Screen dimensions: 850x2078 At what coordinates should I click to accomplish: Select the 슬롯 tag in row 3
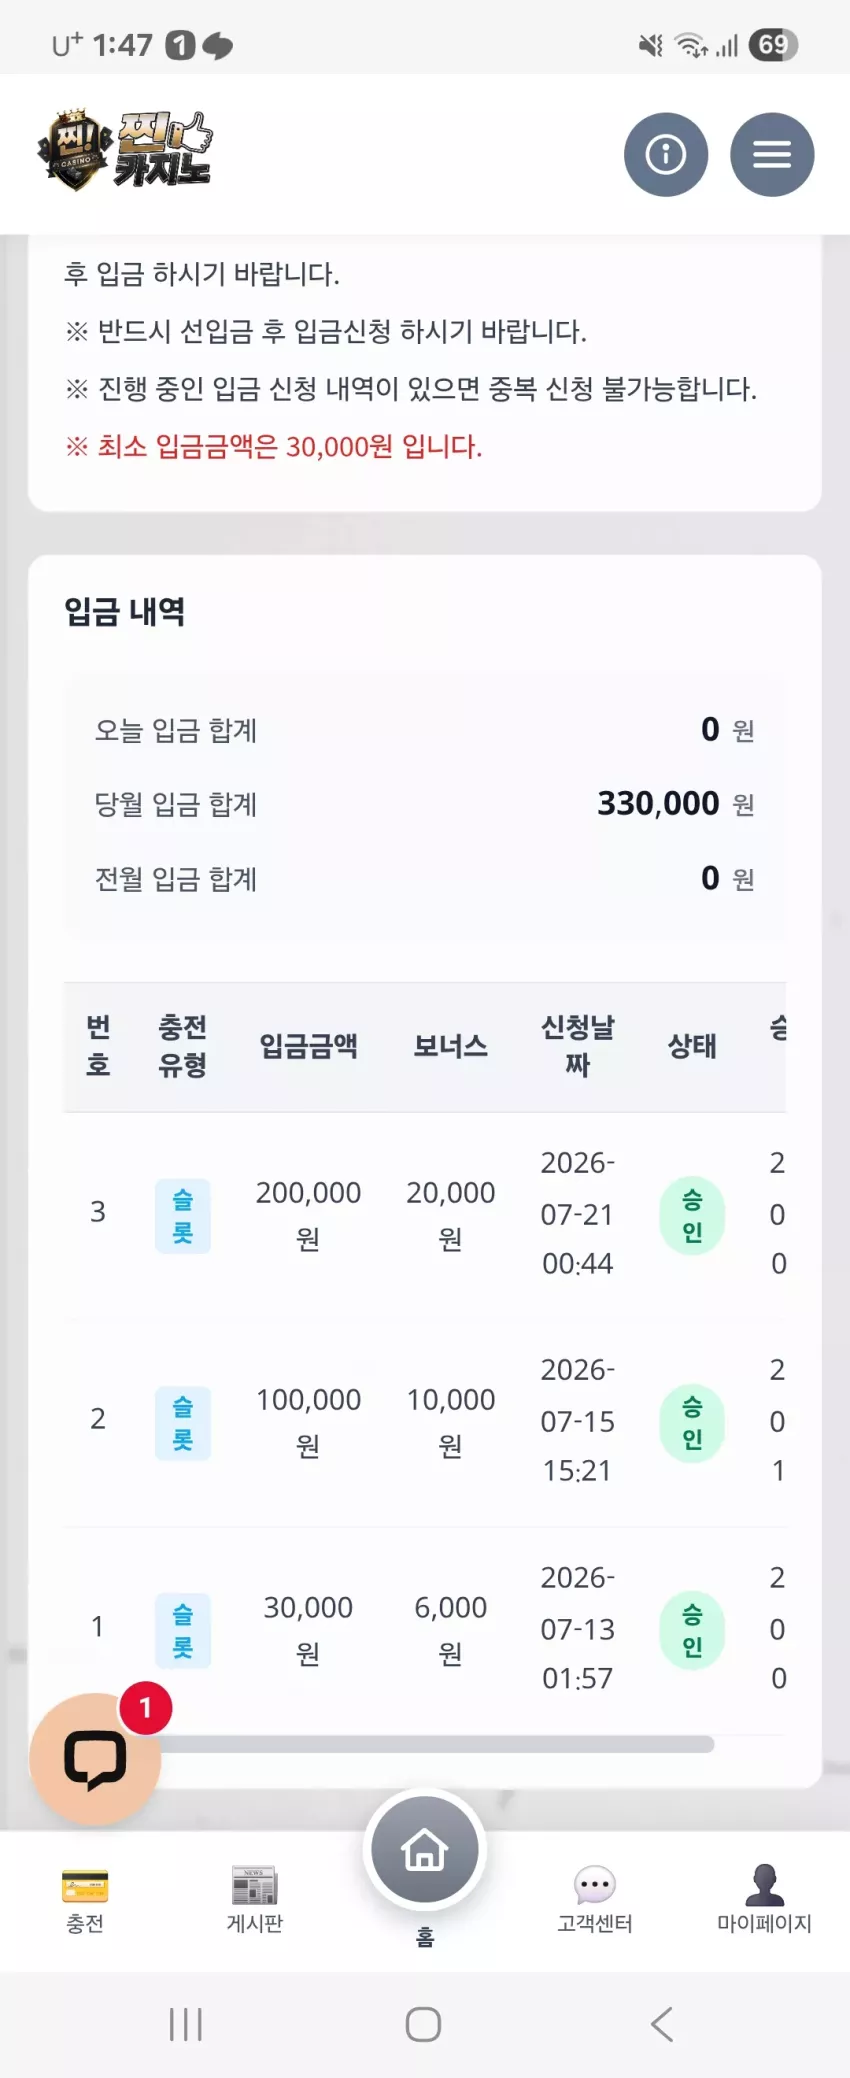(183, 1216)
